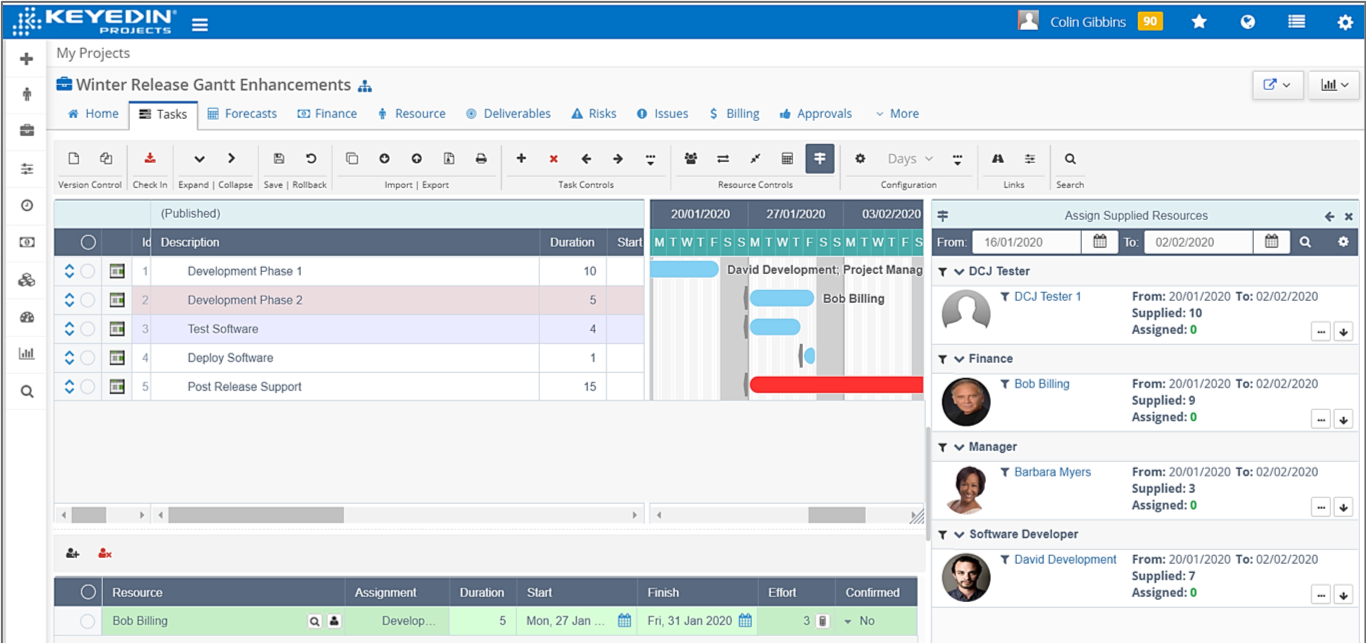Open the external link share dropdown
Screen dimensions: 1366x643
[x=1277, y=85]
